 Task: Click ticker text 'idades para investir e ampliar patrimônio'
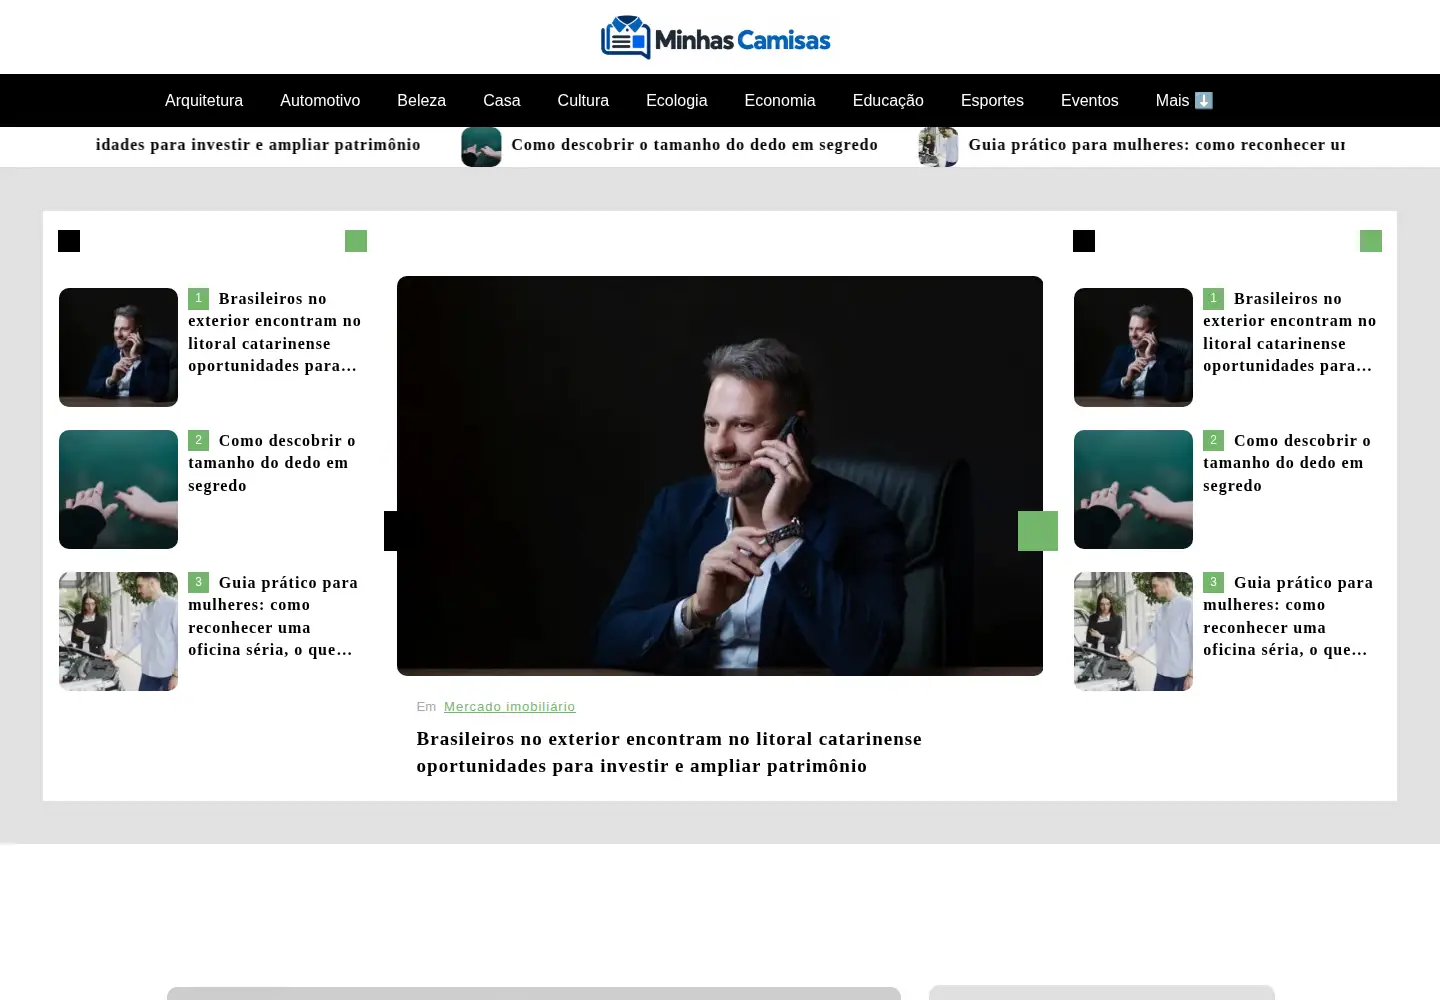coord(258,145)
